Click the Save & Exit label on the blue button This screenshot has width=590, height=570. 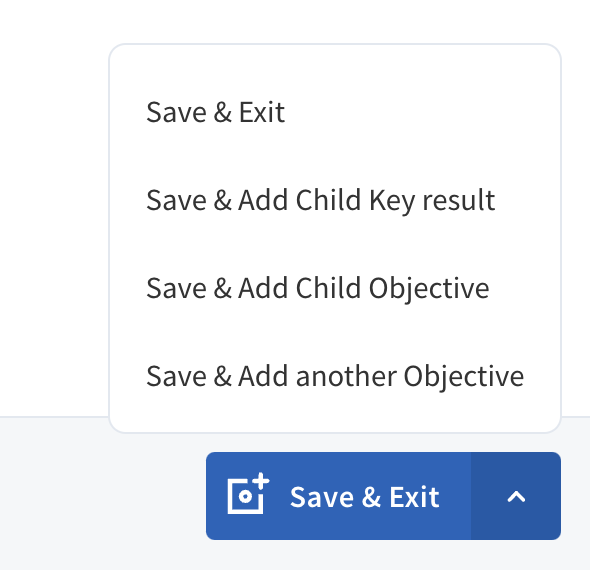(x=365, y=497)
